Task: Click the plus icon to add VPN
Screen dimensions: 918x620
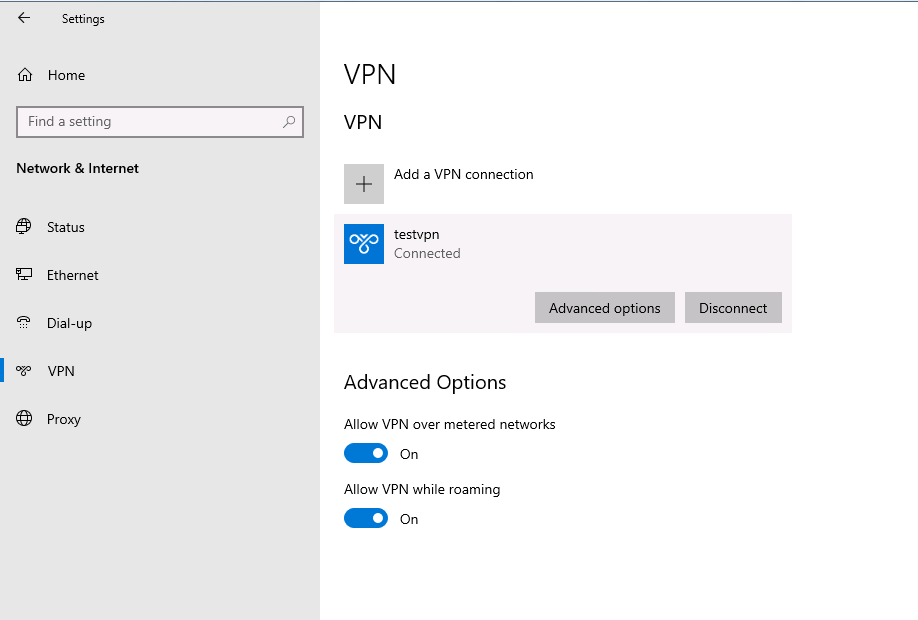Action: (364, 184)
